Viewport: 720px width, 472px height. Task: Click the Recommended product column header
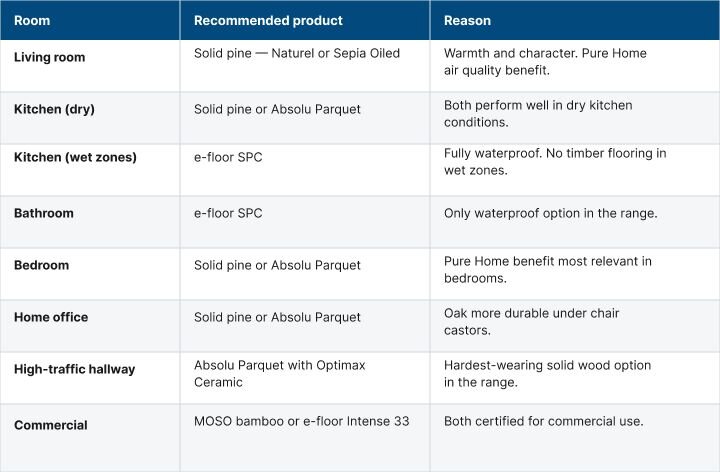[x=268, y=20]
